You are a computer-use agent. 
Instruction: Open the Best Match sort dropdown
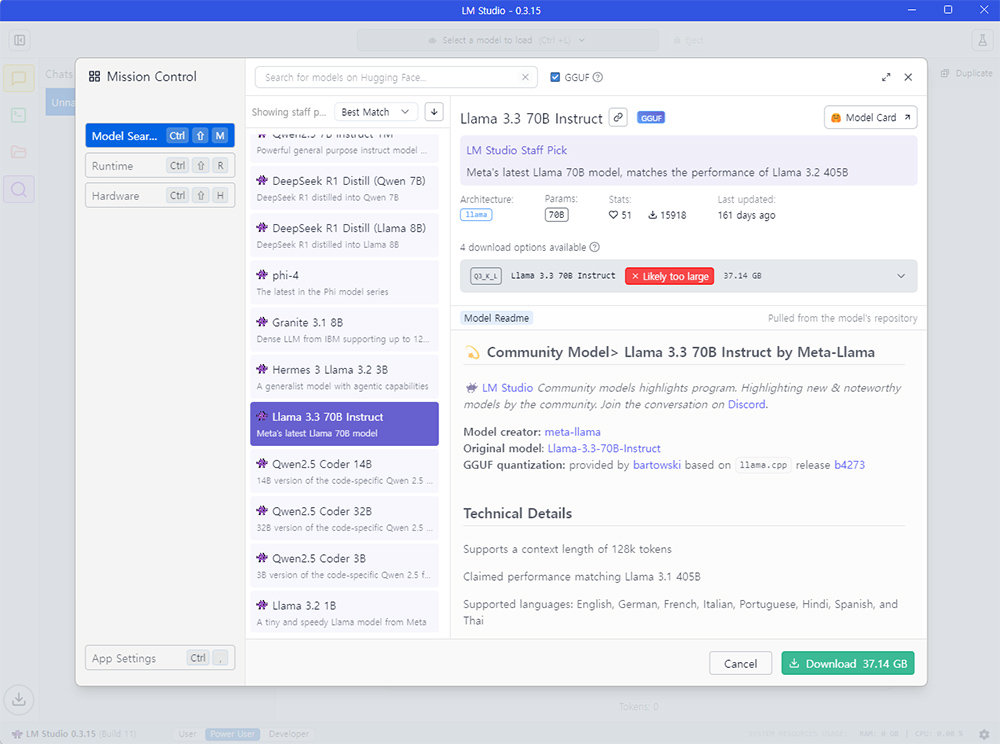(376, 112)
